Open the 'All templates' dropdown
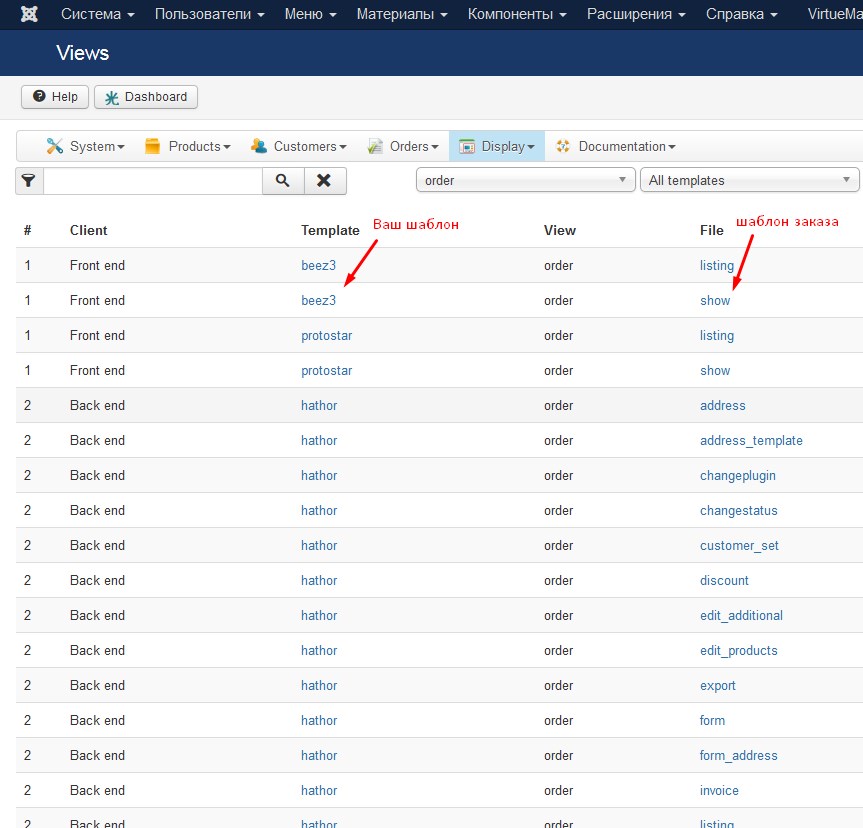This screenshot has height=828, width=863. click(x=749, y=181)
